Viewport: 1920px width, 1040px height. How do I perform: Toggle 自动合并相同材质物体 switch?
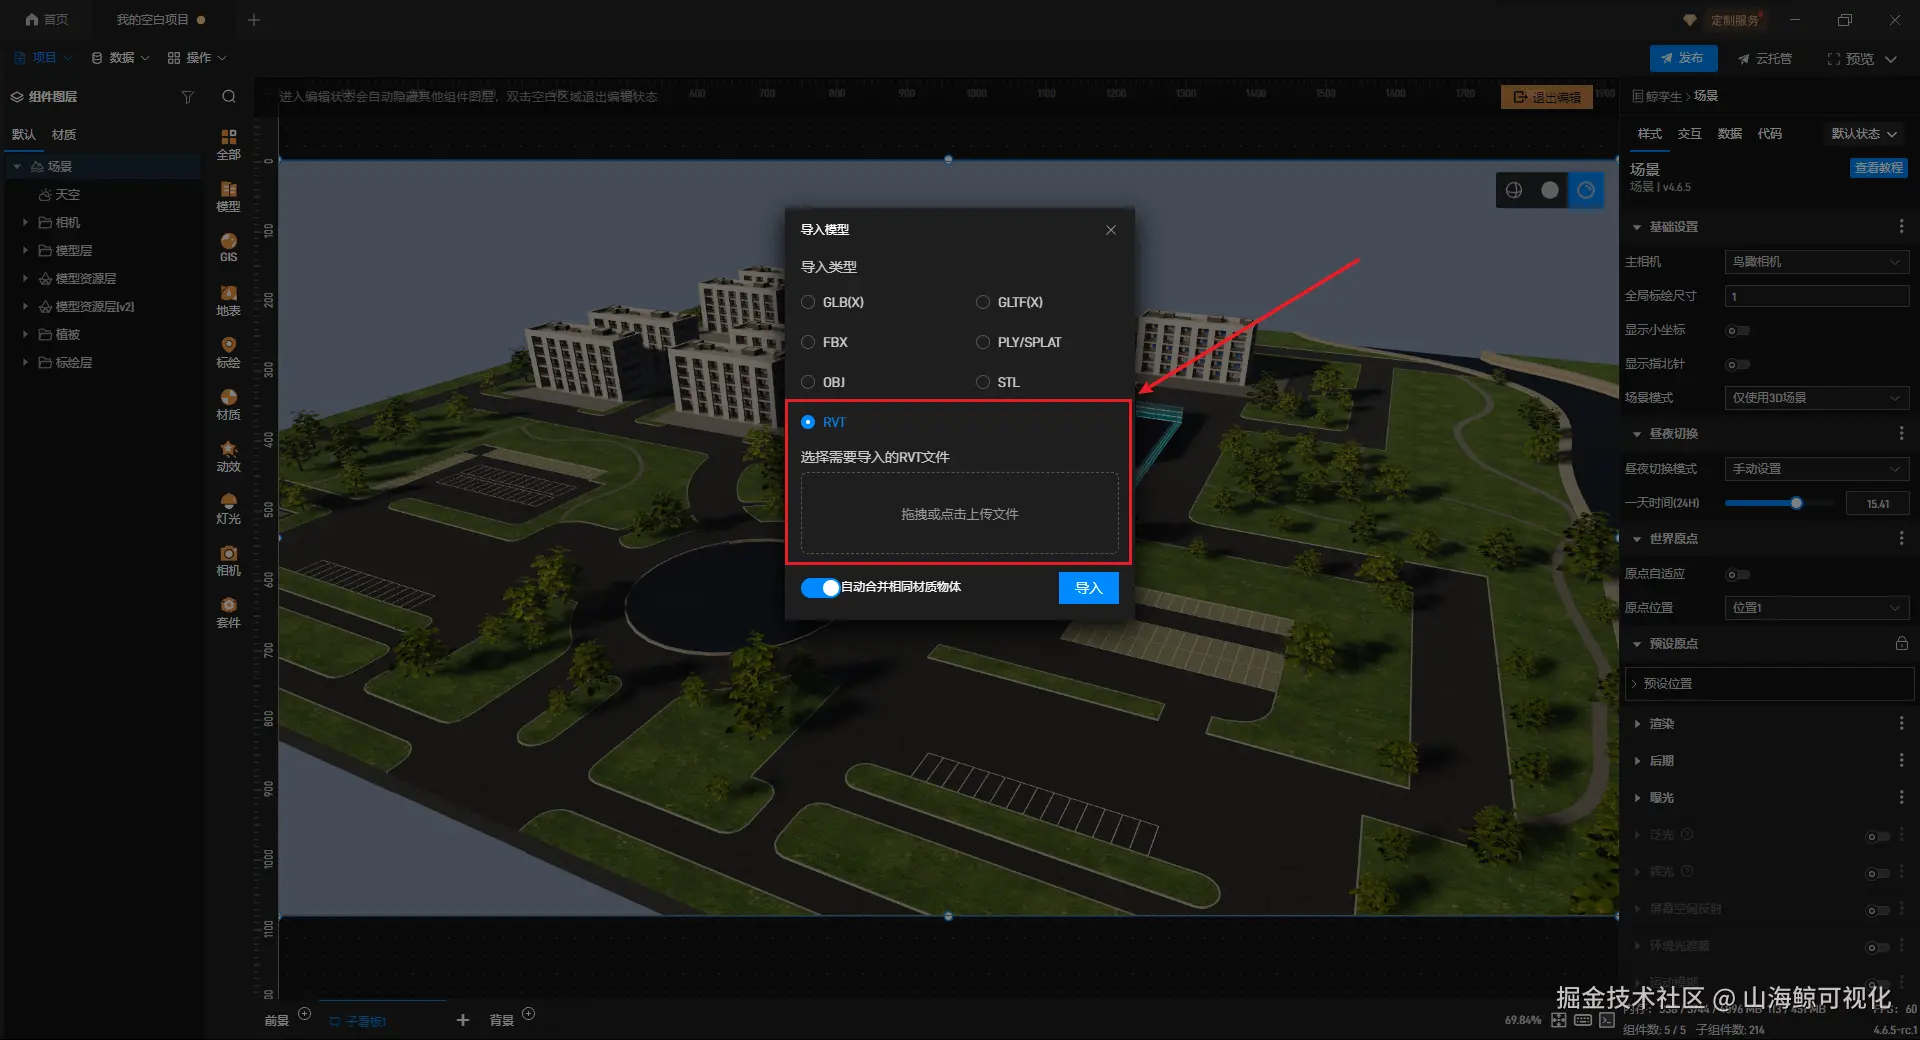tap(820, 587)
